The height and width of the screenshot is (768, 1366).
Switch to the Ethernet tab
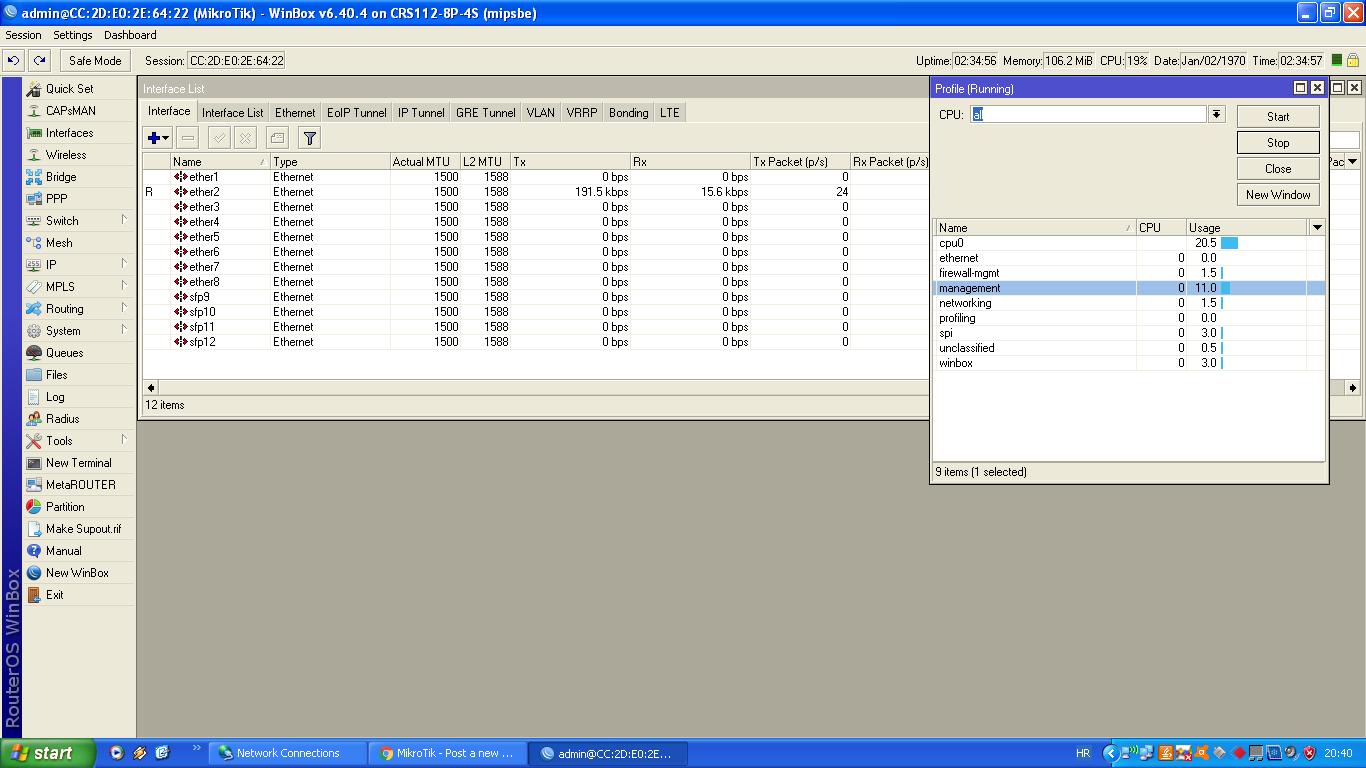point(295,113)
